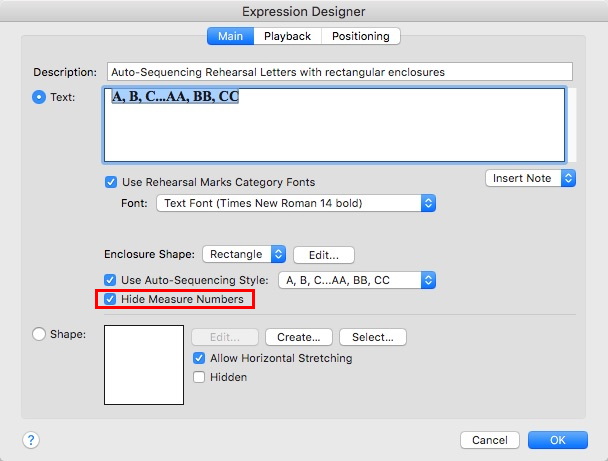Click the Description text field
608x461 pixels.
point(339,72)
